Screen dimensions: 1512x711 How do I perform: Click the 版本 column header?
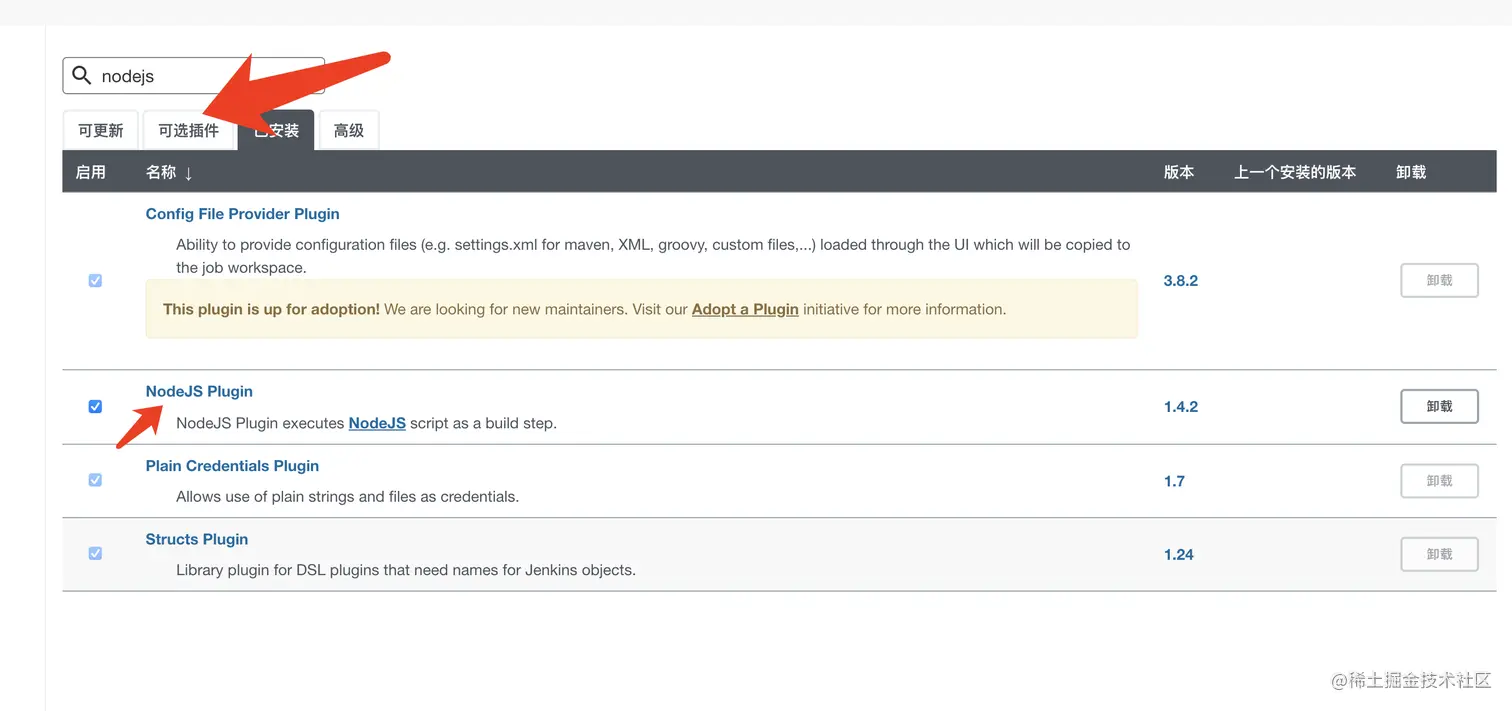pyautogui.click(x=1179, y=172)
